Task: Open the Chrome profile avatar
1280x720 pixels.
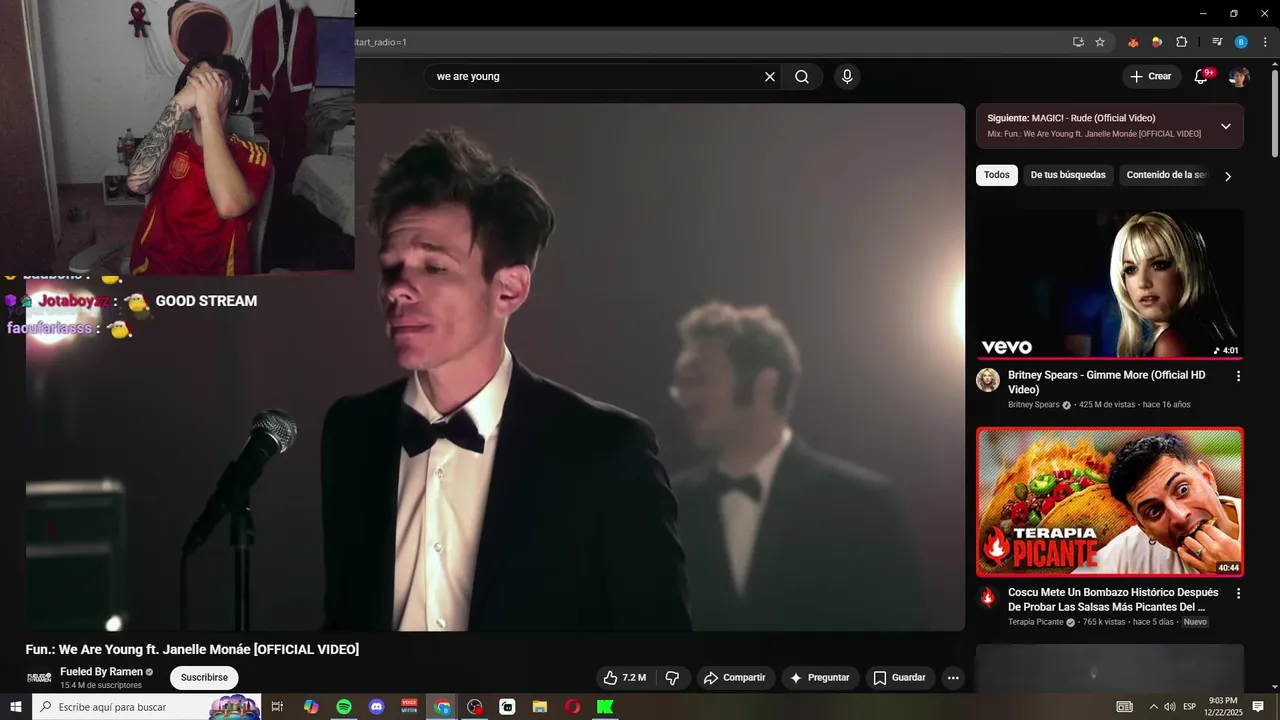Action: [x=1241, y=42]
